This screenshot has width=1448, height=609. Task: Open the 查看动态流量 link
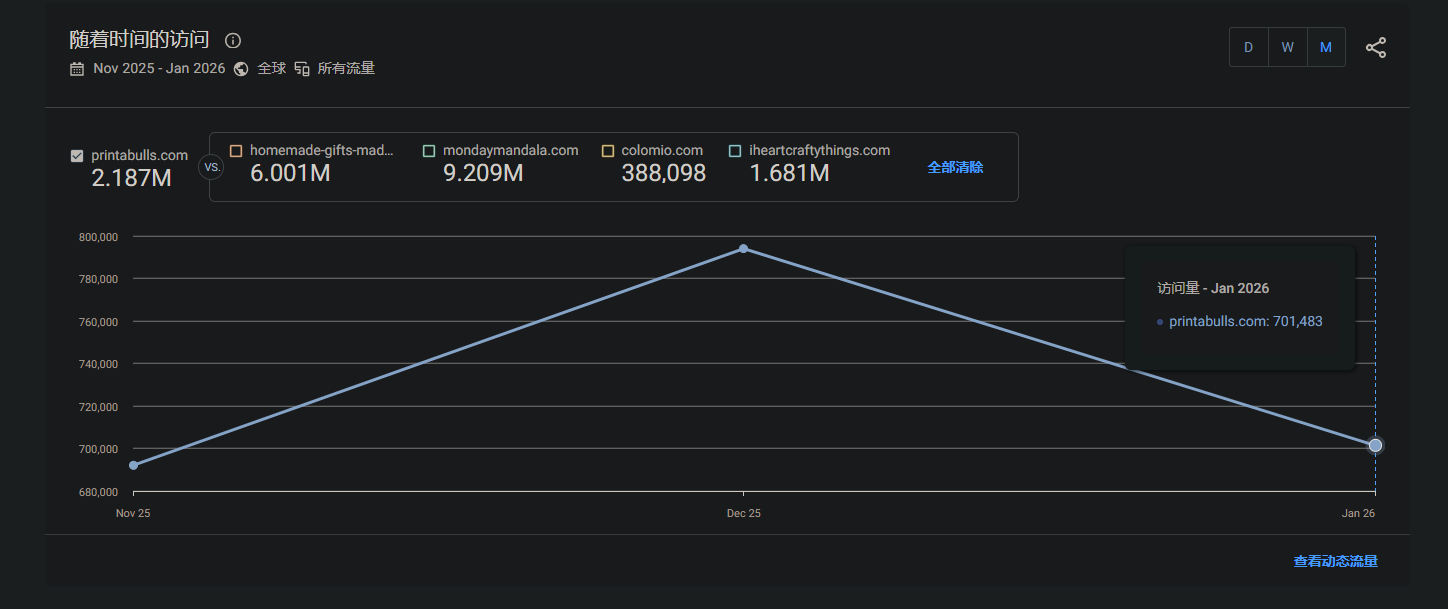click(x=1335, y=562)
